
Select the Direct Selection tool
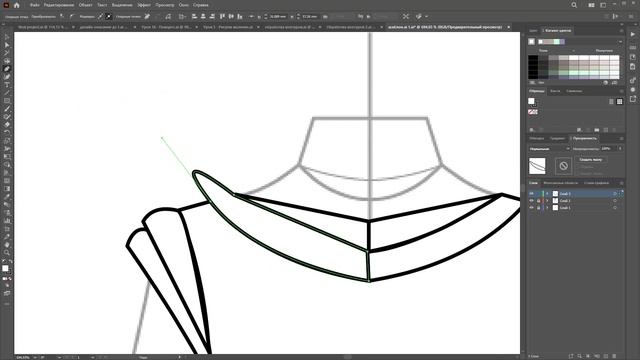(x=7, y=45)
